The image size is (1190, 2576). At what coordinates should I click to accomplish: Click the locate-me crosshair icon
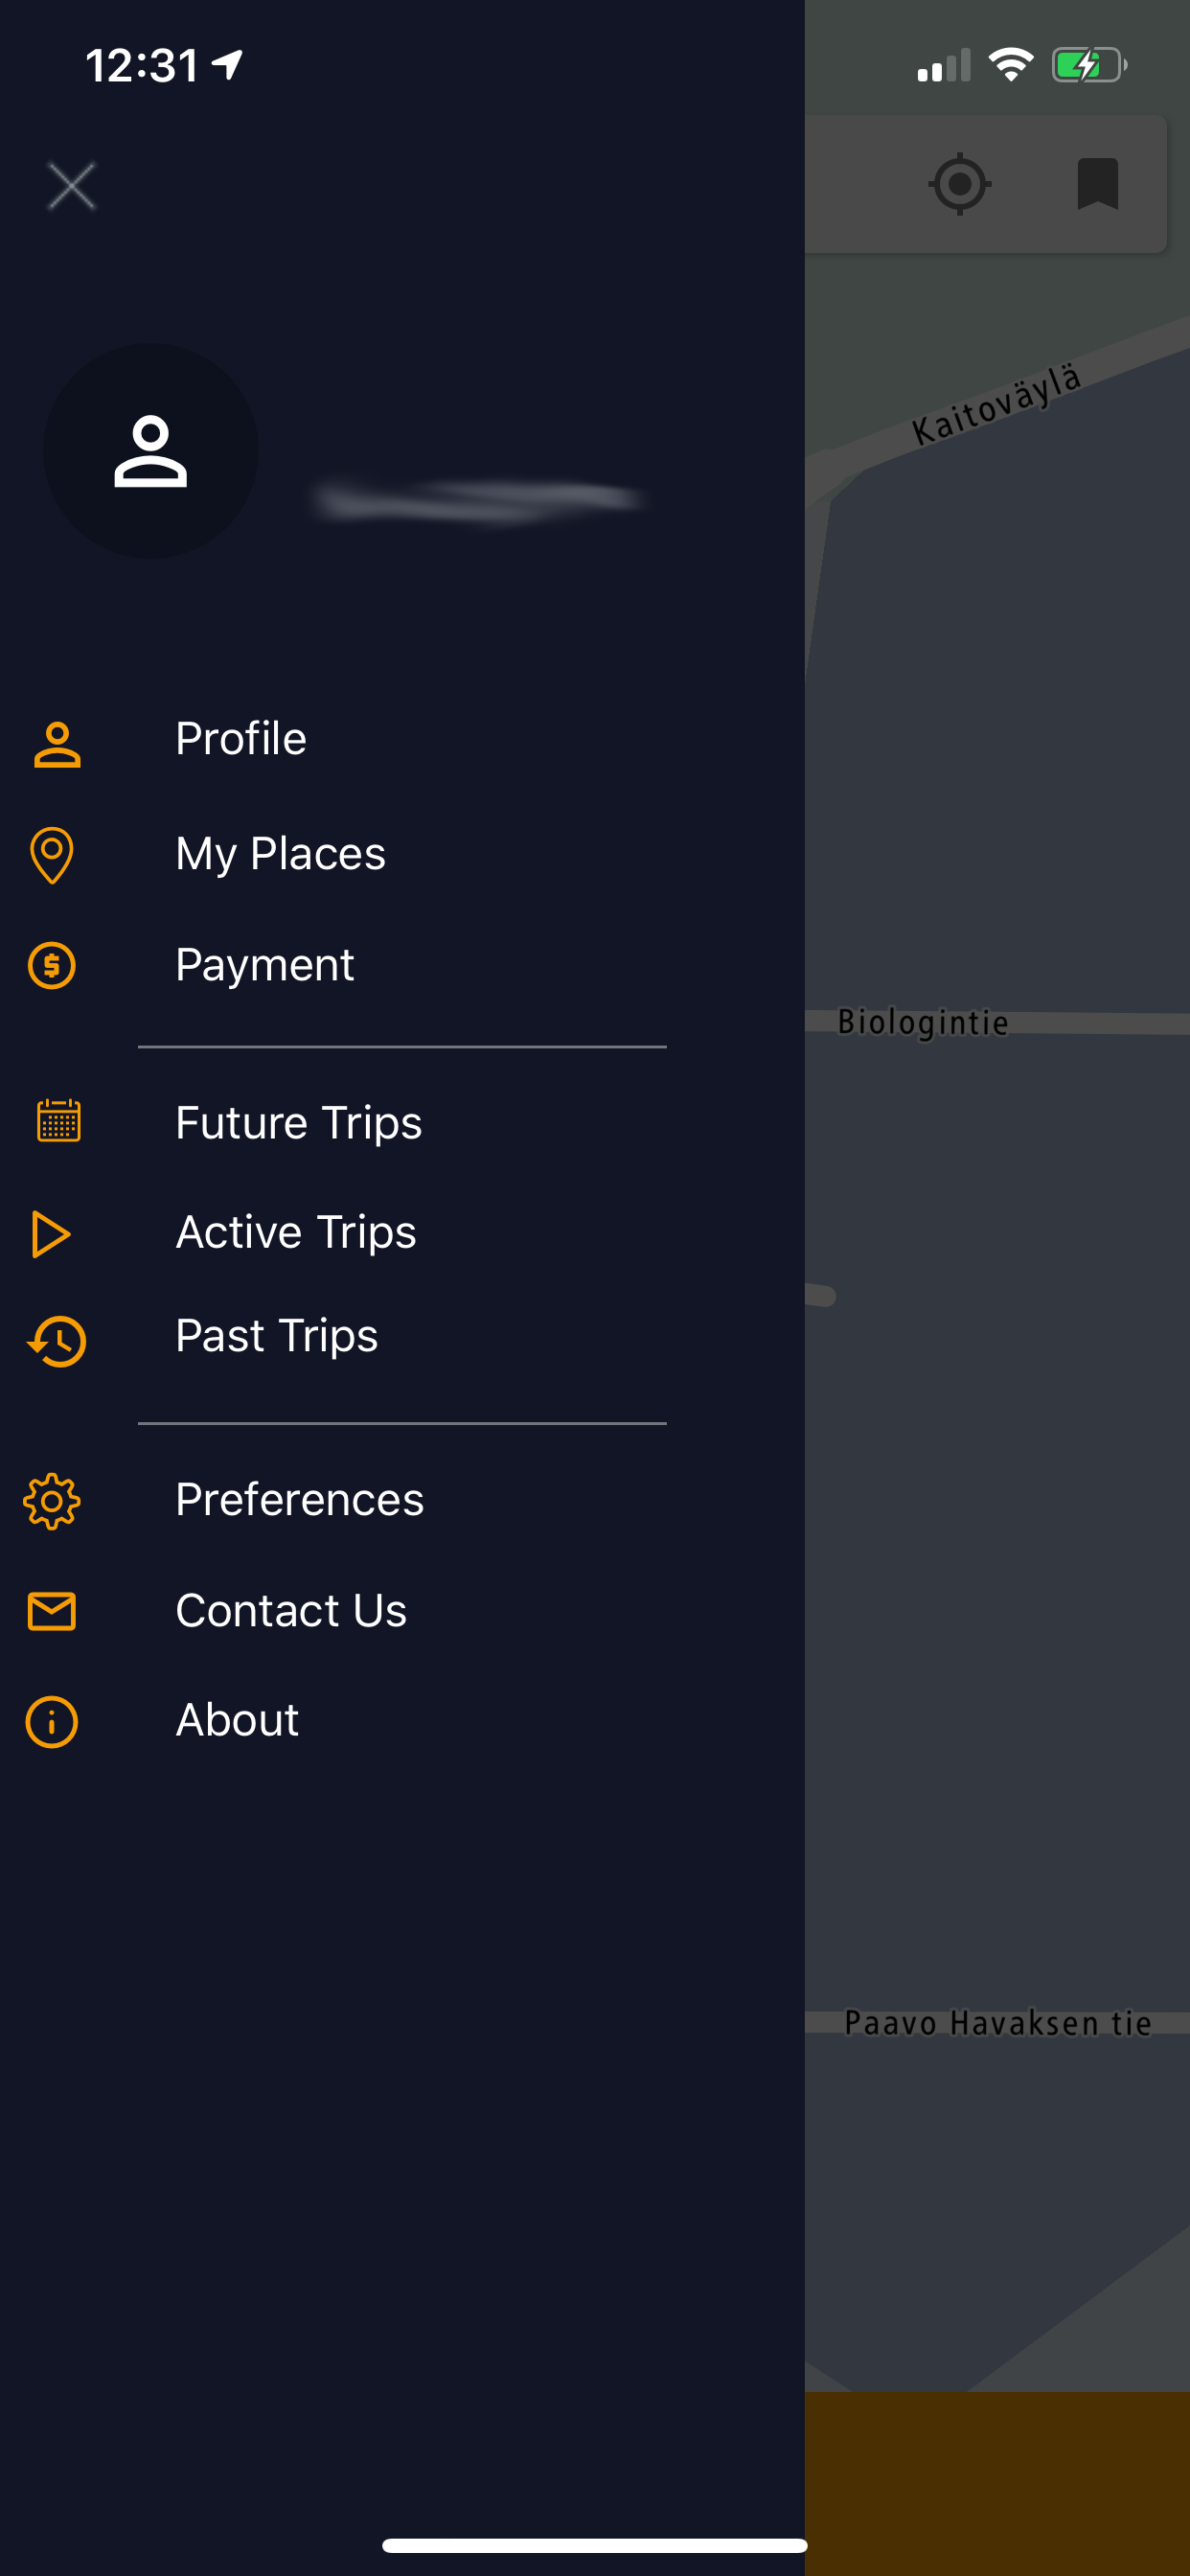pos(960,184)
